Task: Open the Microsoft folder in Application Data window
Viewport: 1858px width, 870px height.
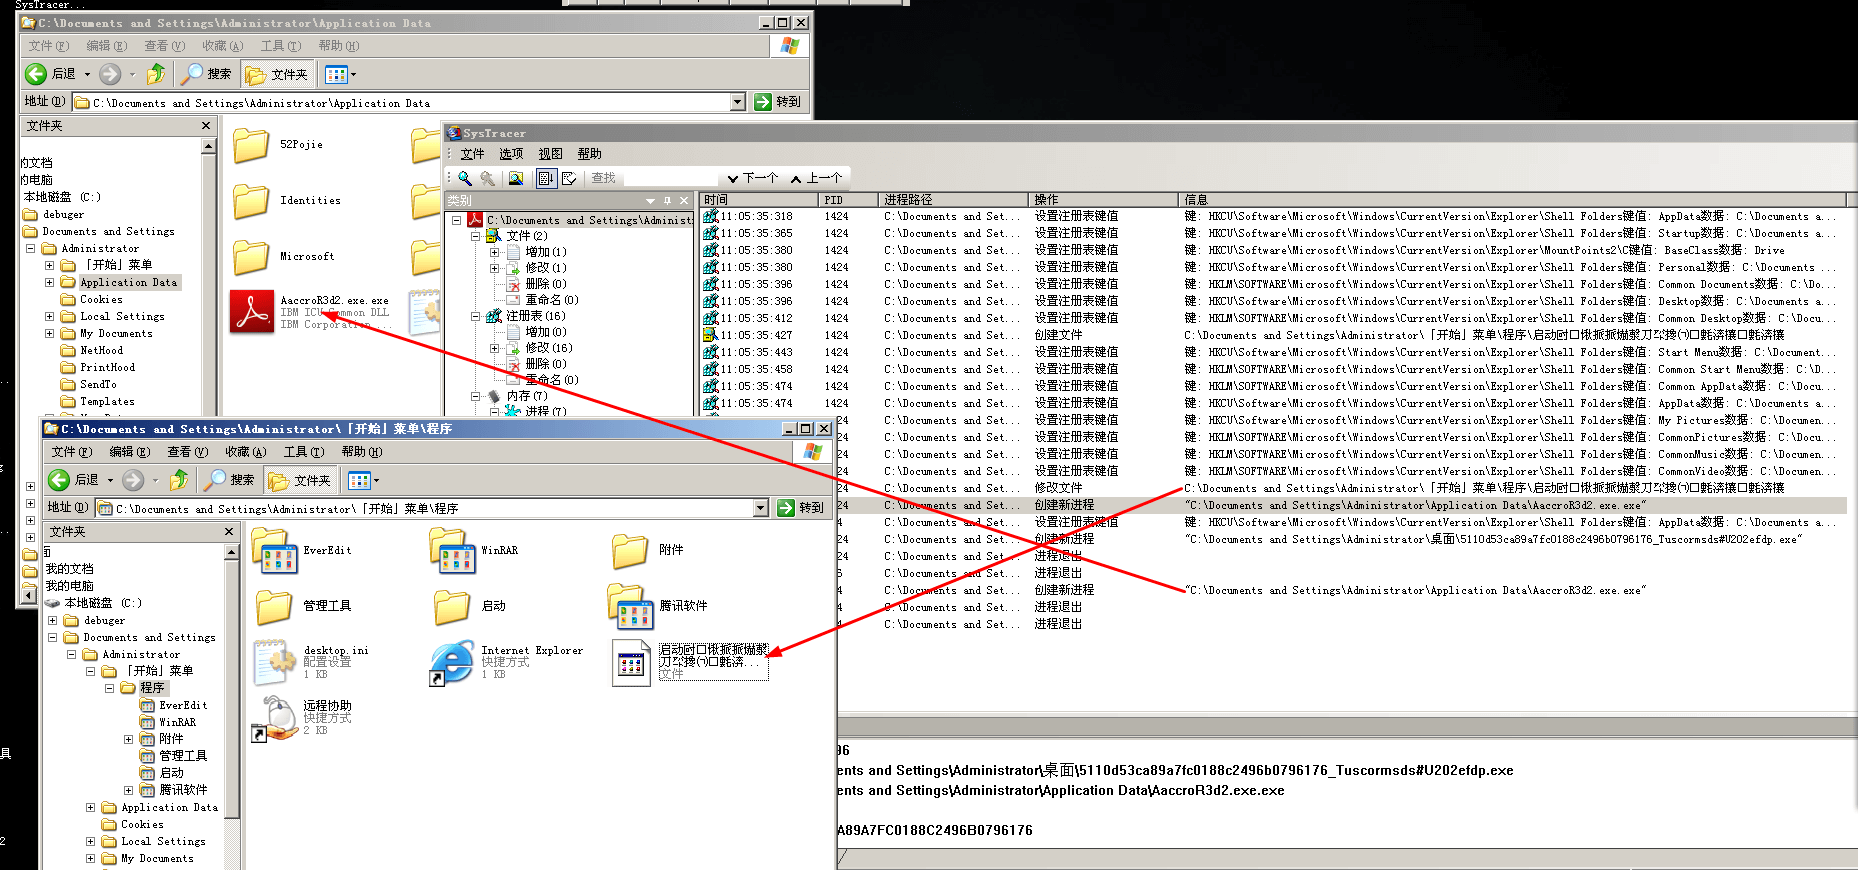Action: pos(251,257)
